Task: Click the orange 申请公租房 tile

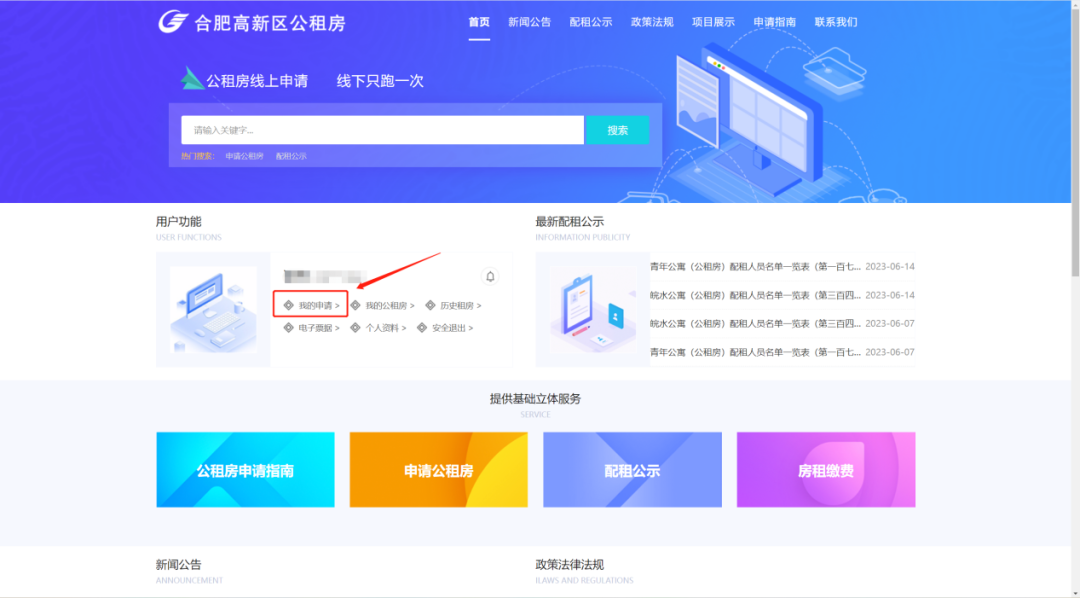Action: pos(438,470)
